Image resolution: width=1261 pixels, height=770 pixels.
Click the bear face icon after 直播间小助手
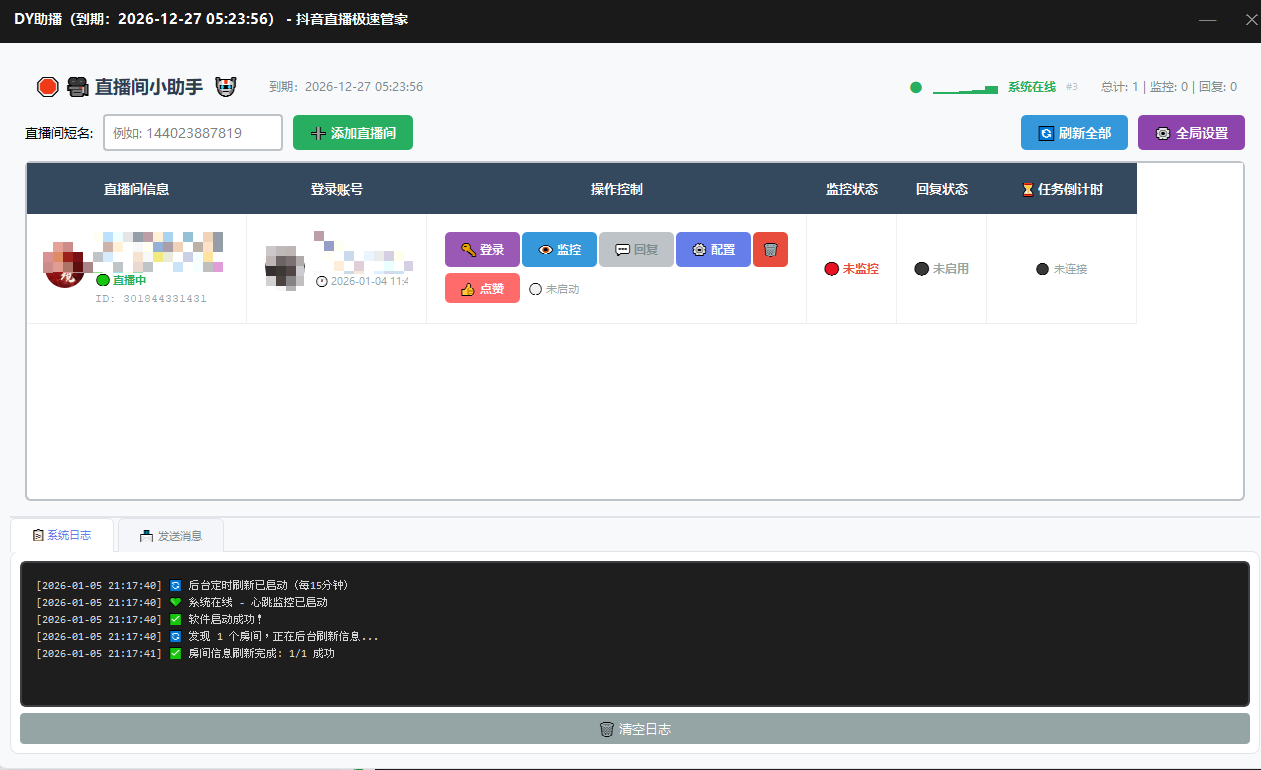(225, 87)
